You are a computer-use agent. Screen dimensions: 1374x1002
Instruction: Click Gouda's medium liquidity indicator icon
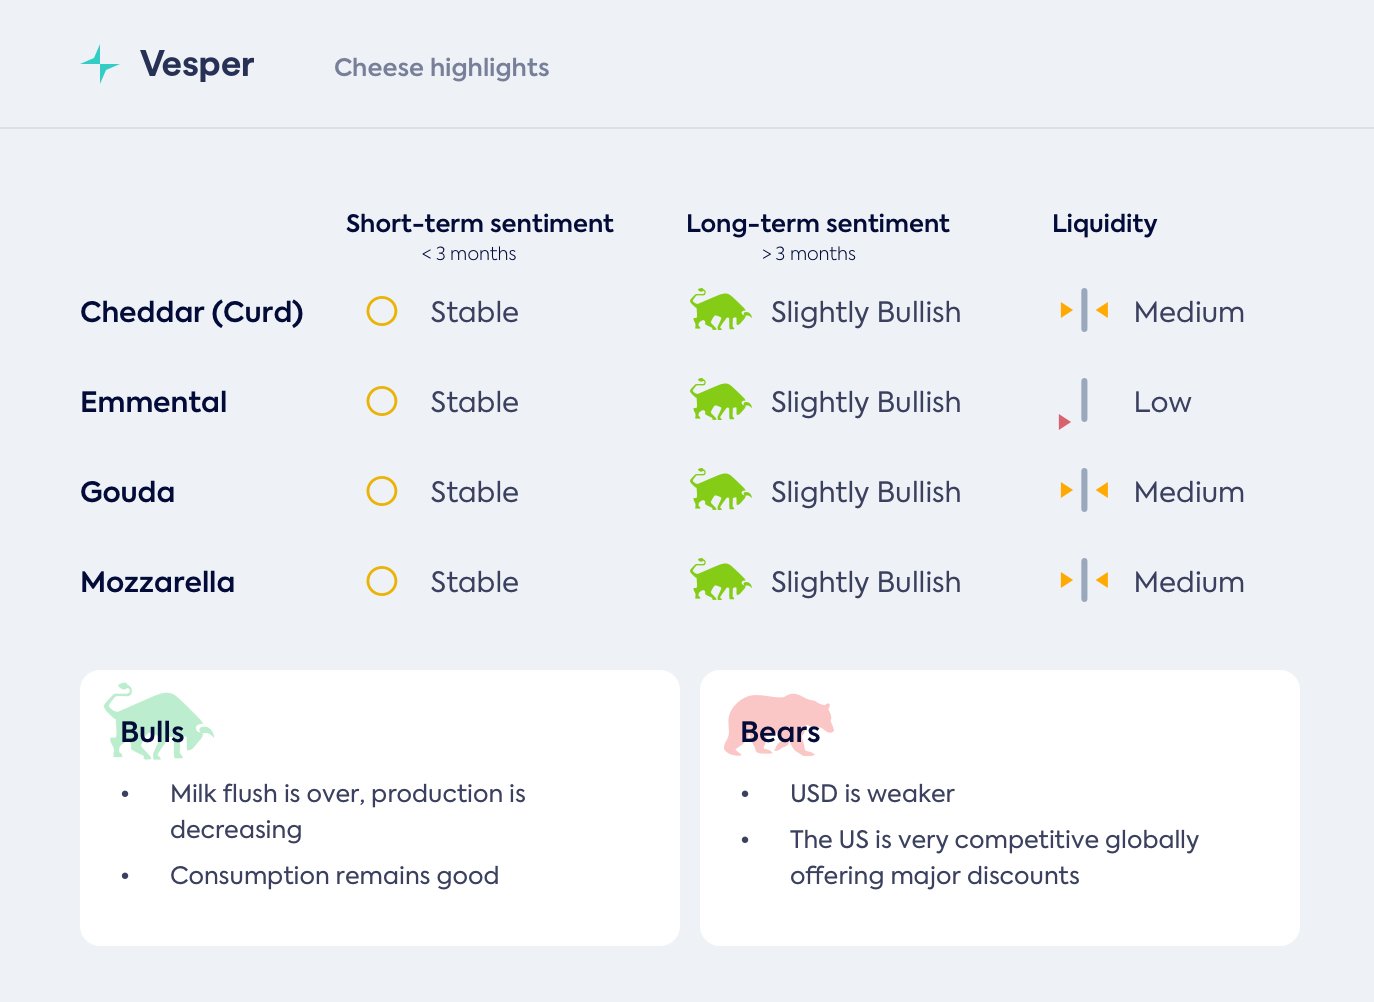coord(1084,491)
